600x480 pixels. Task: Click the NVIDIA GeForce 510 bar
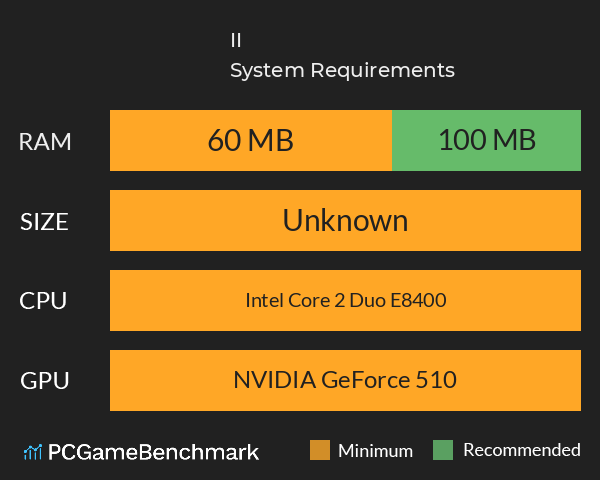coord(346,380)
